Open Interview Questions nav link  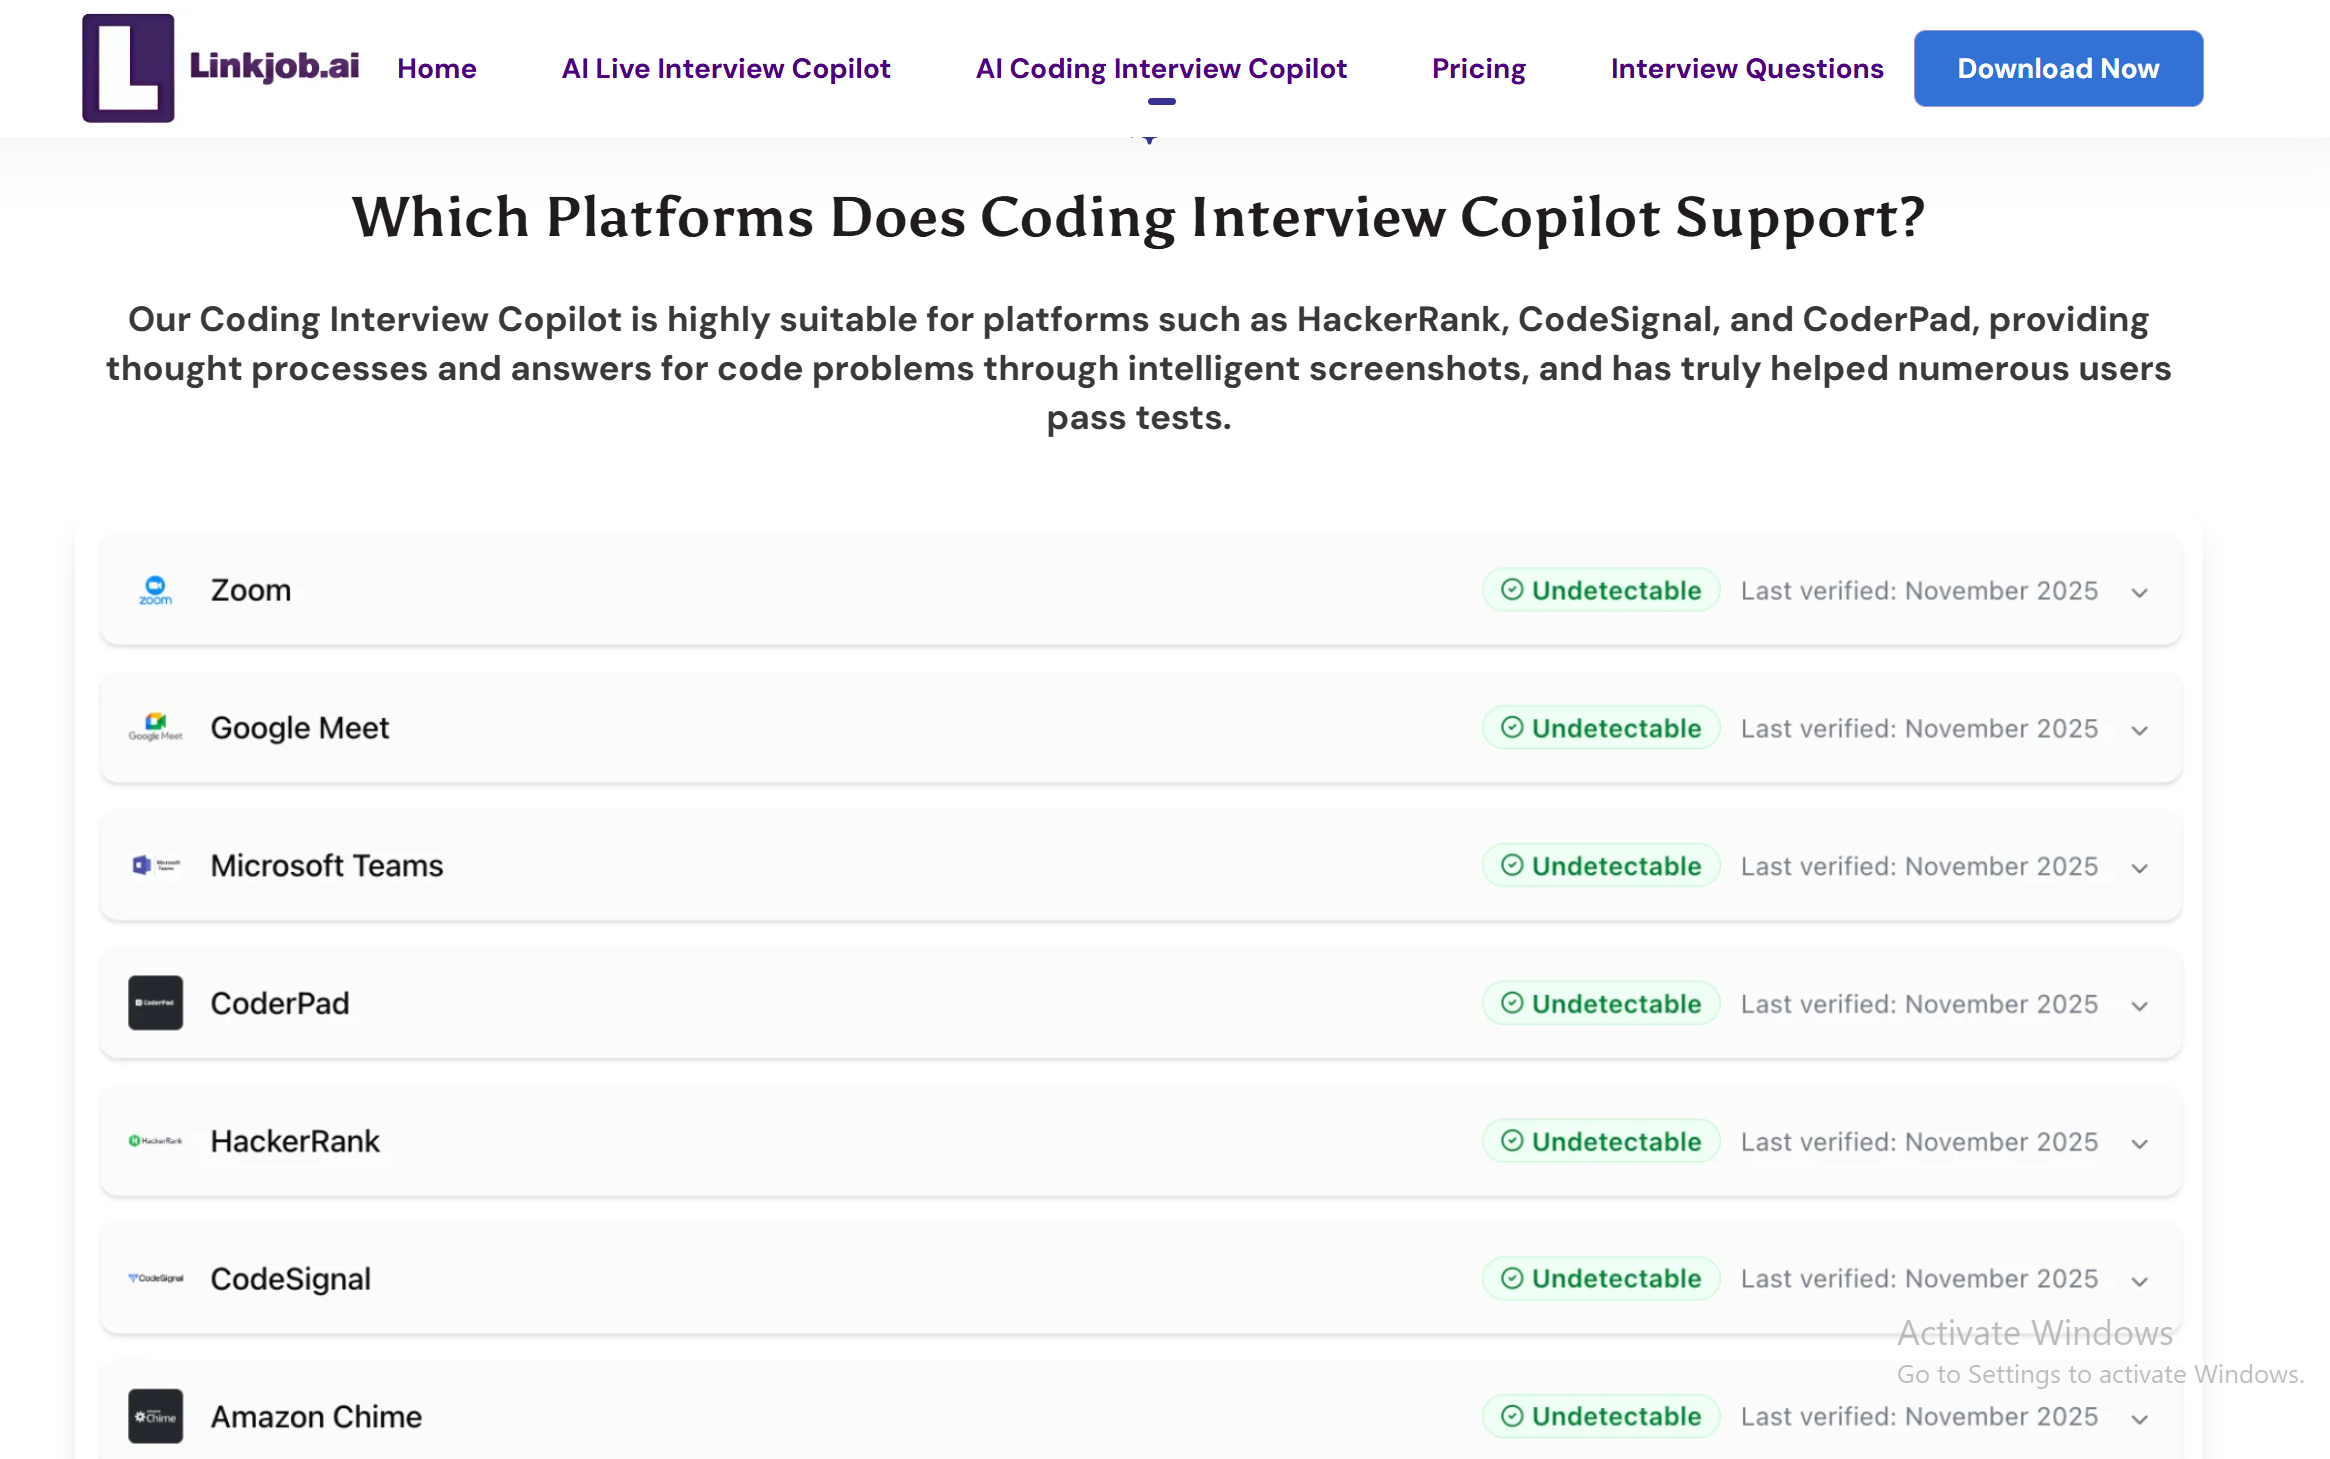[1746, 68]
